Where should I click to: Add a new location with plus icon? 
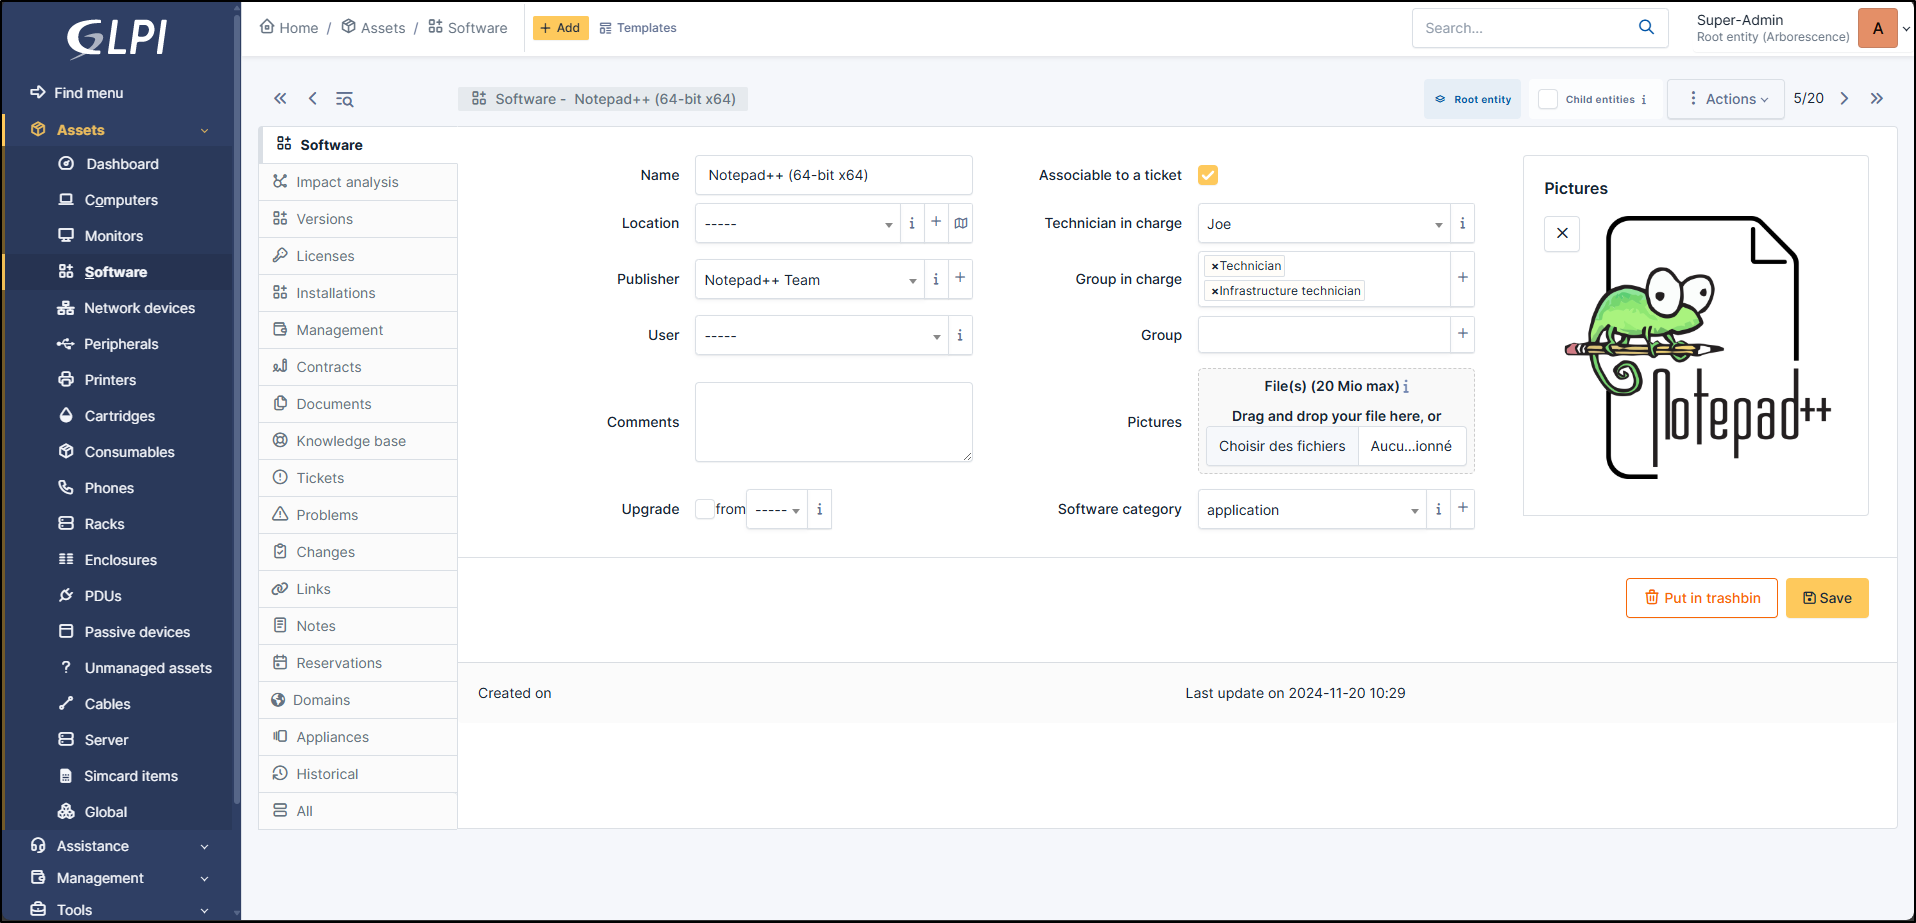coord(936,222)
